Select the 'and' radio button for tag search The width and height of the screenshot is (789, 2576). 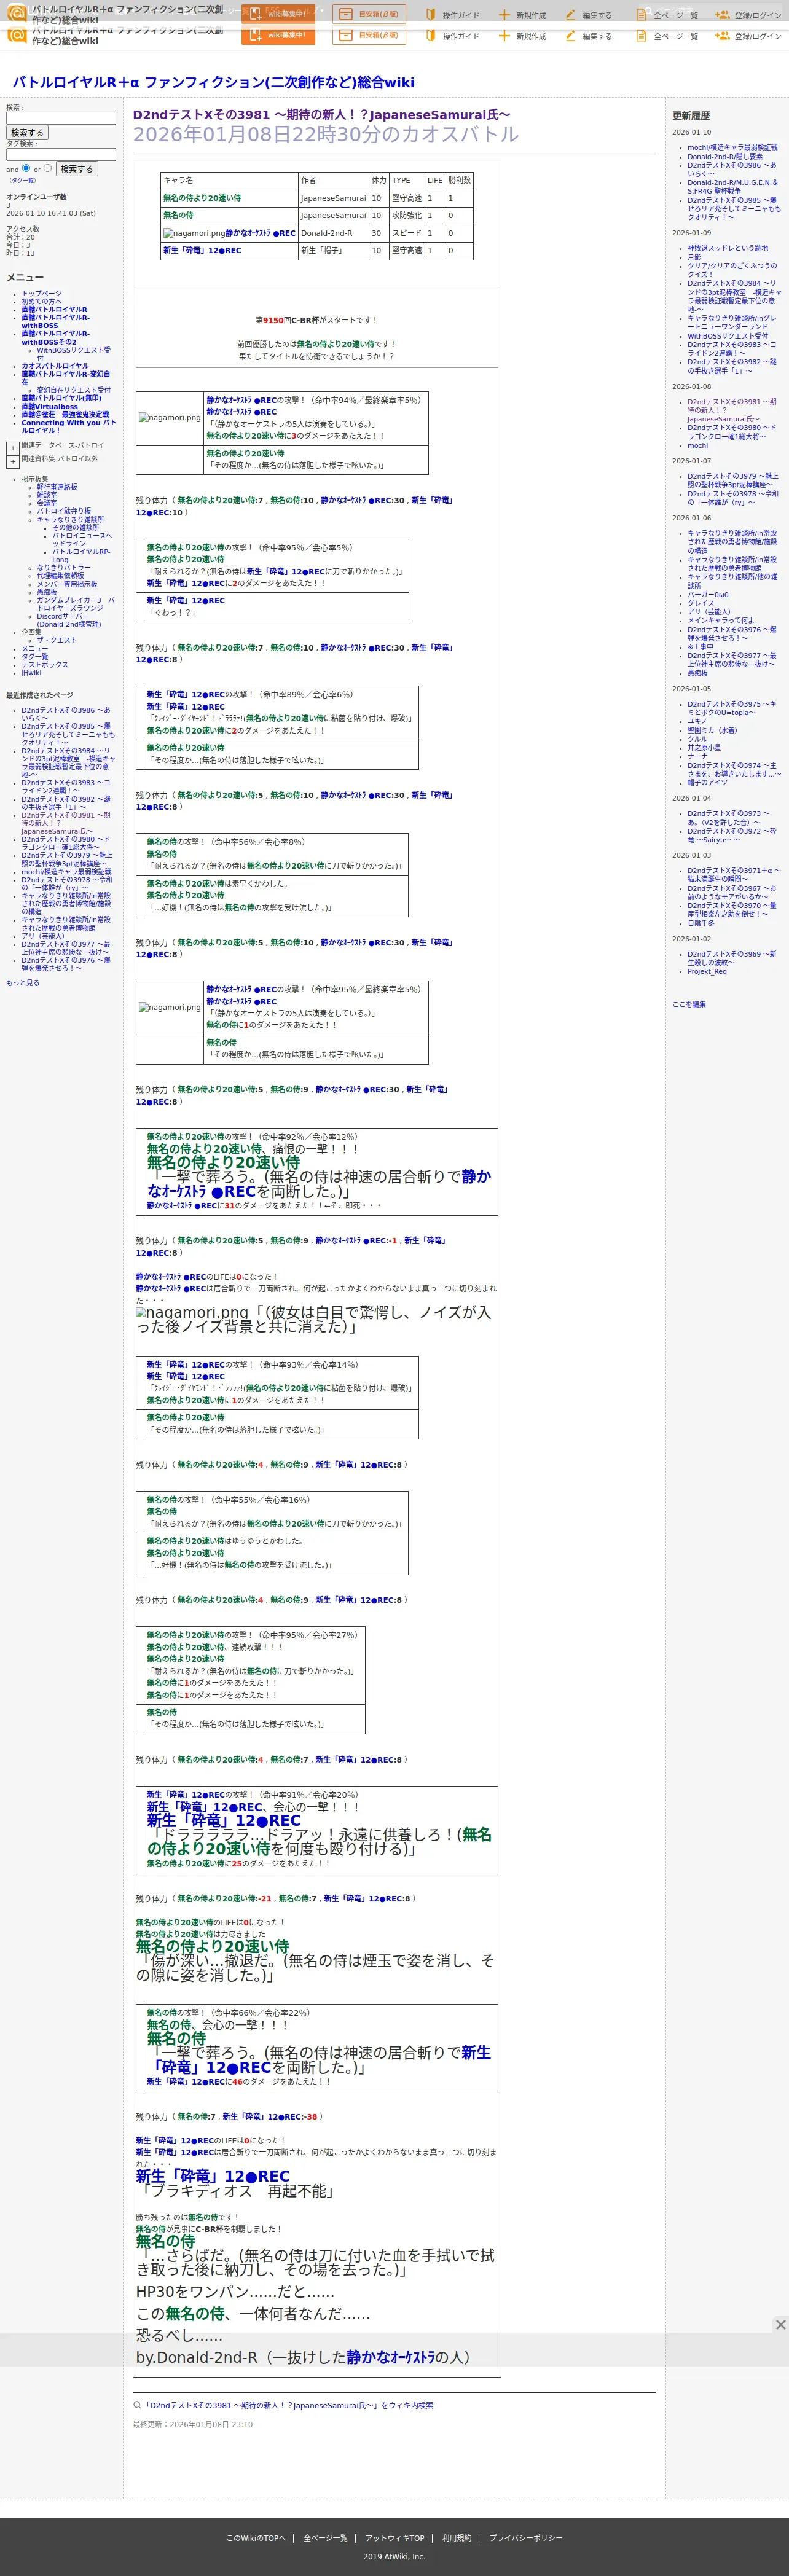[x=26, y=168]
